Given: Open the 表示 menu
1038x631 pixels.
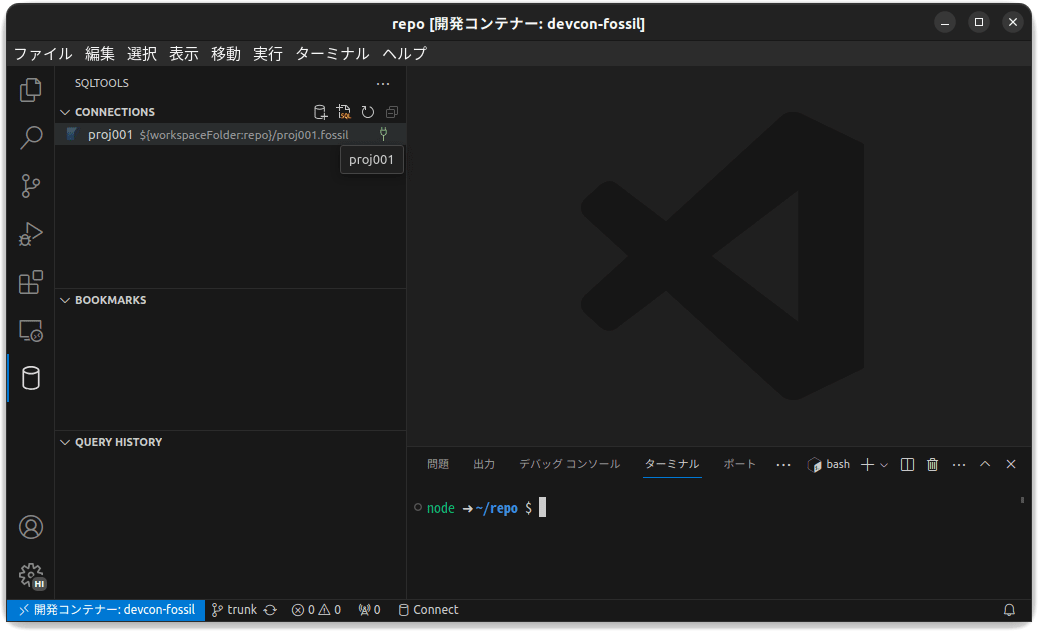Looking at the screenshot, I should click(184, 54).
